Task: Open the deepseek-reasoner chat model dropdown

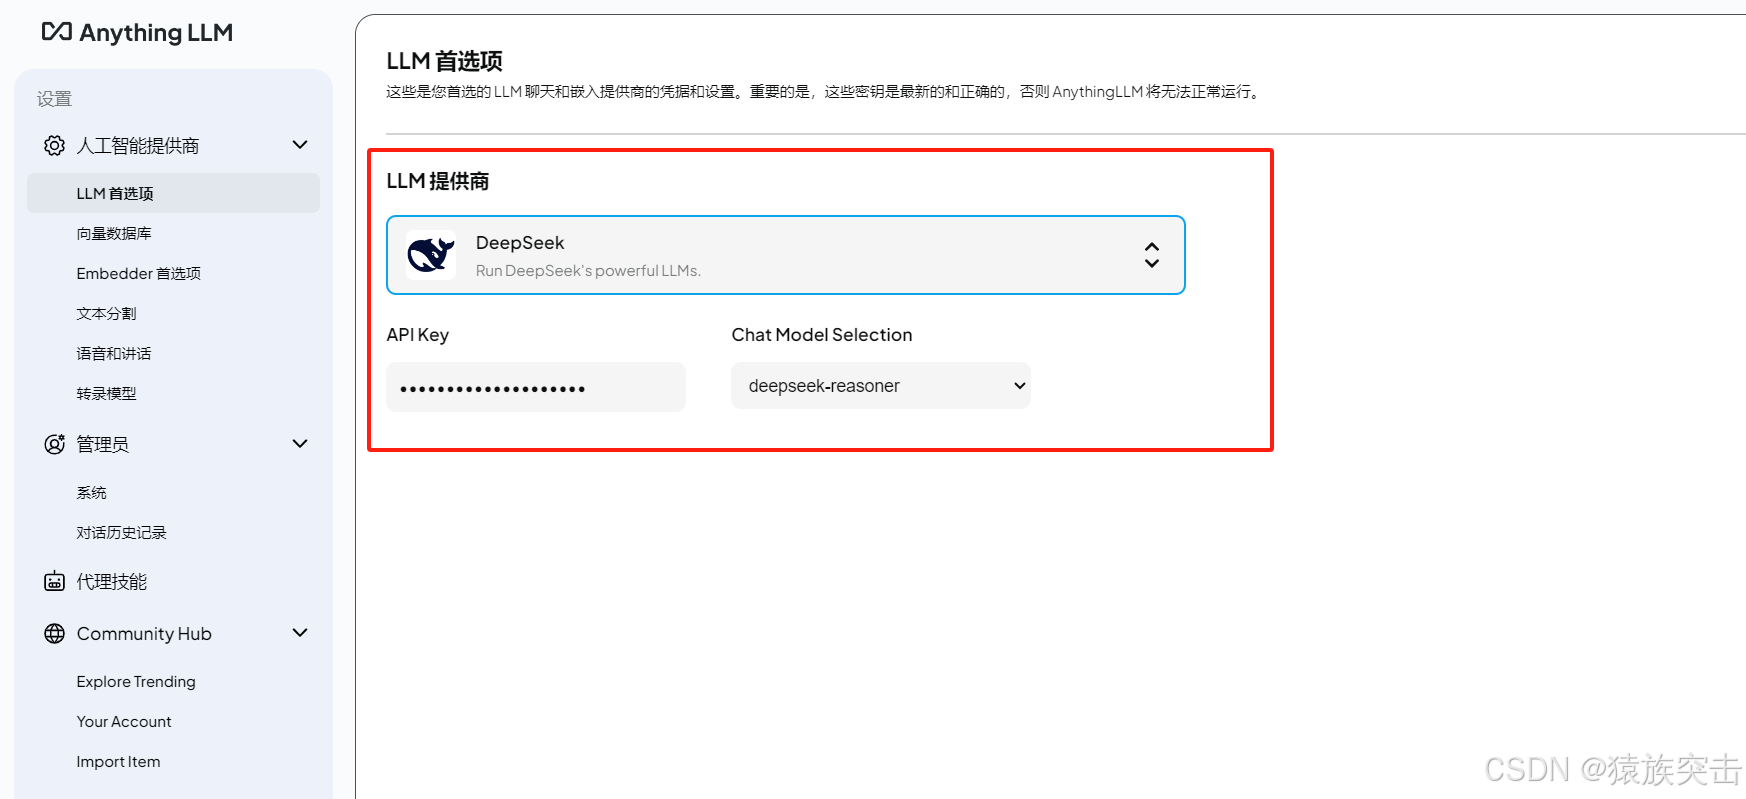Action: [x=881, y=386]
